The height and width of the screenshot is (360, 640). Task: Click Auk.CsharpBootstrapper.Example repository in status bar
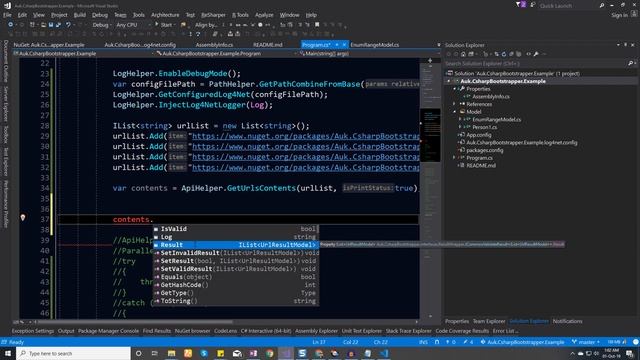coord(522,342)
